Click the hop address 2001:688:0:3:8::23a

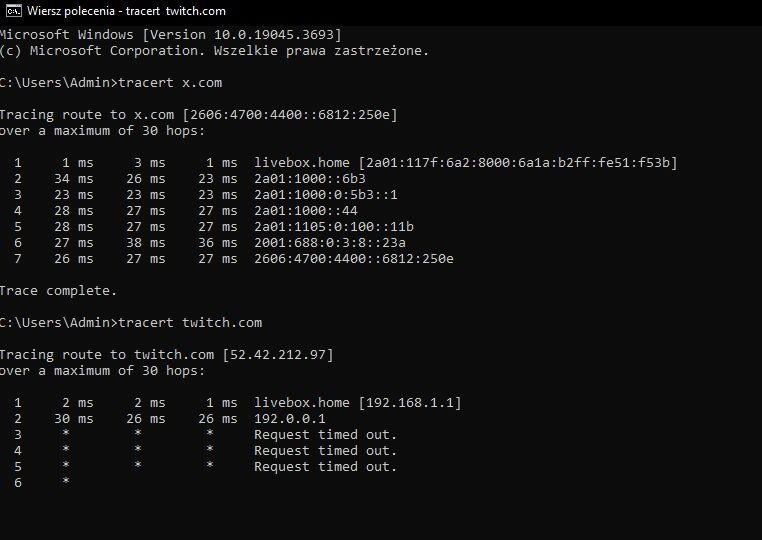click(x=330, y=243)
